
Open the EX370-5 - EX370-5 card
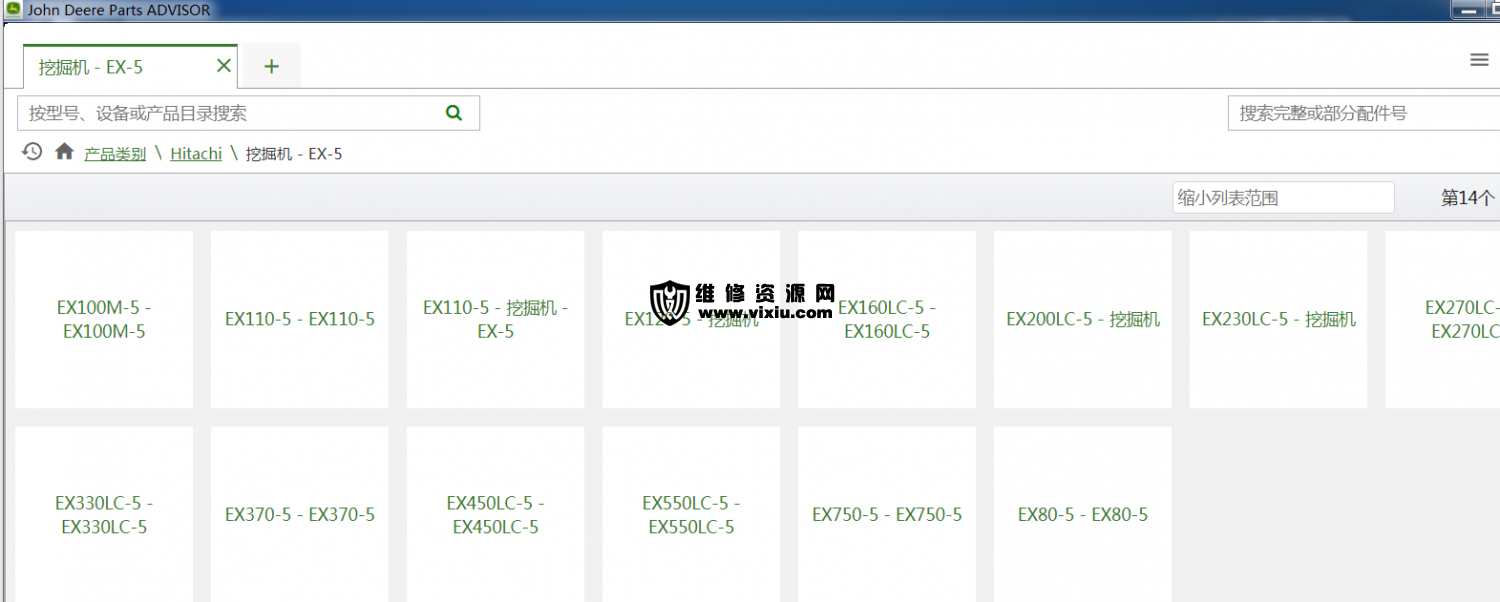tap(300, 515)
